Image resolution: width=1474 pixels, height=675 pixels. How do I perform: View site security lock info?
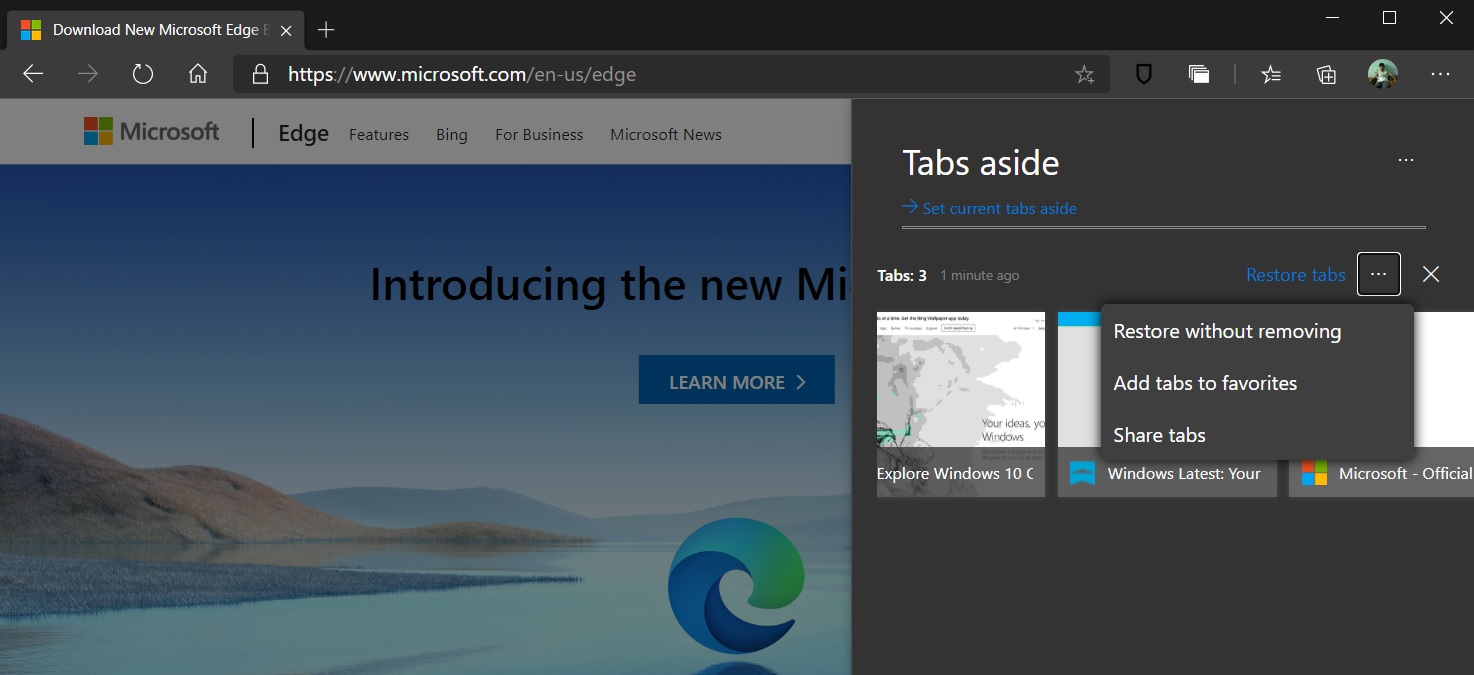click(260, 74)
